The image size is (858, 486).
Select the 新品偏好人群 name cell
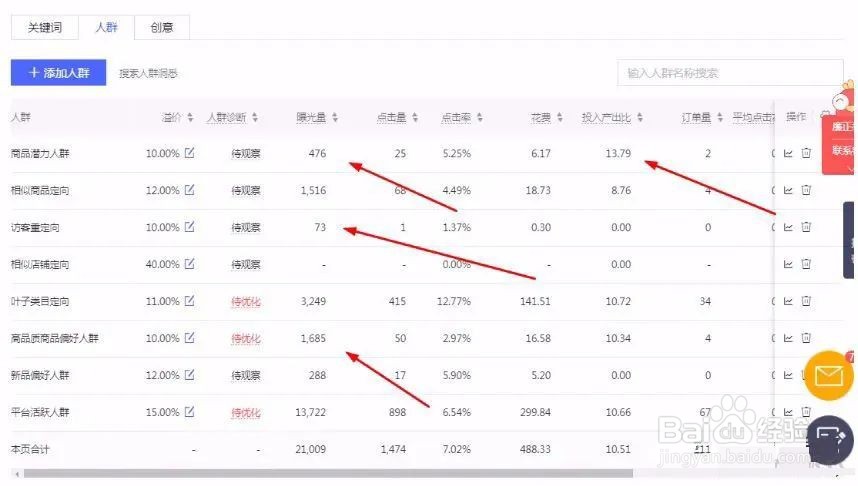(x=40, y=375)
